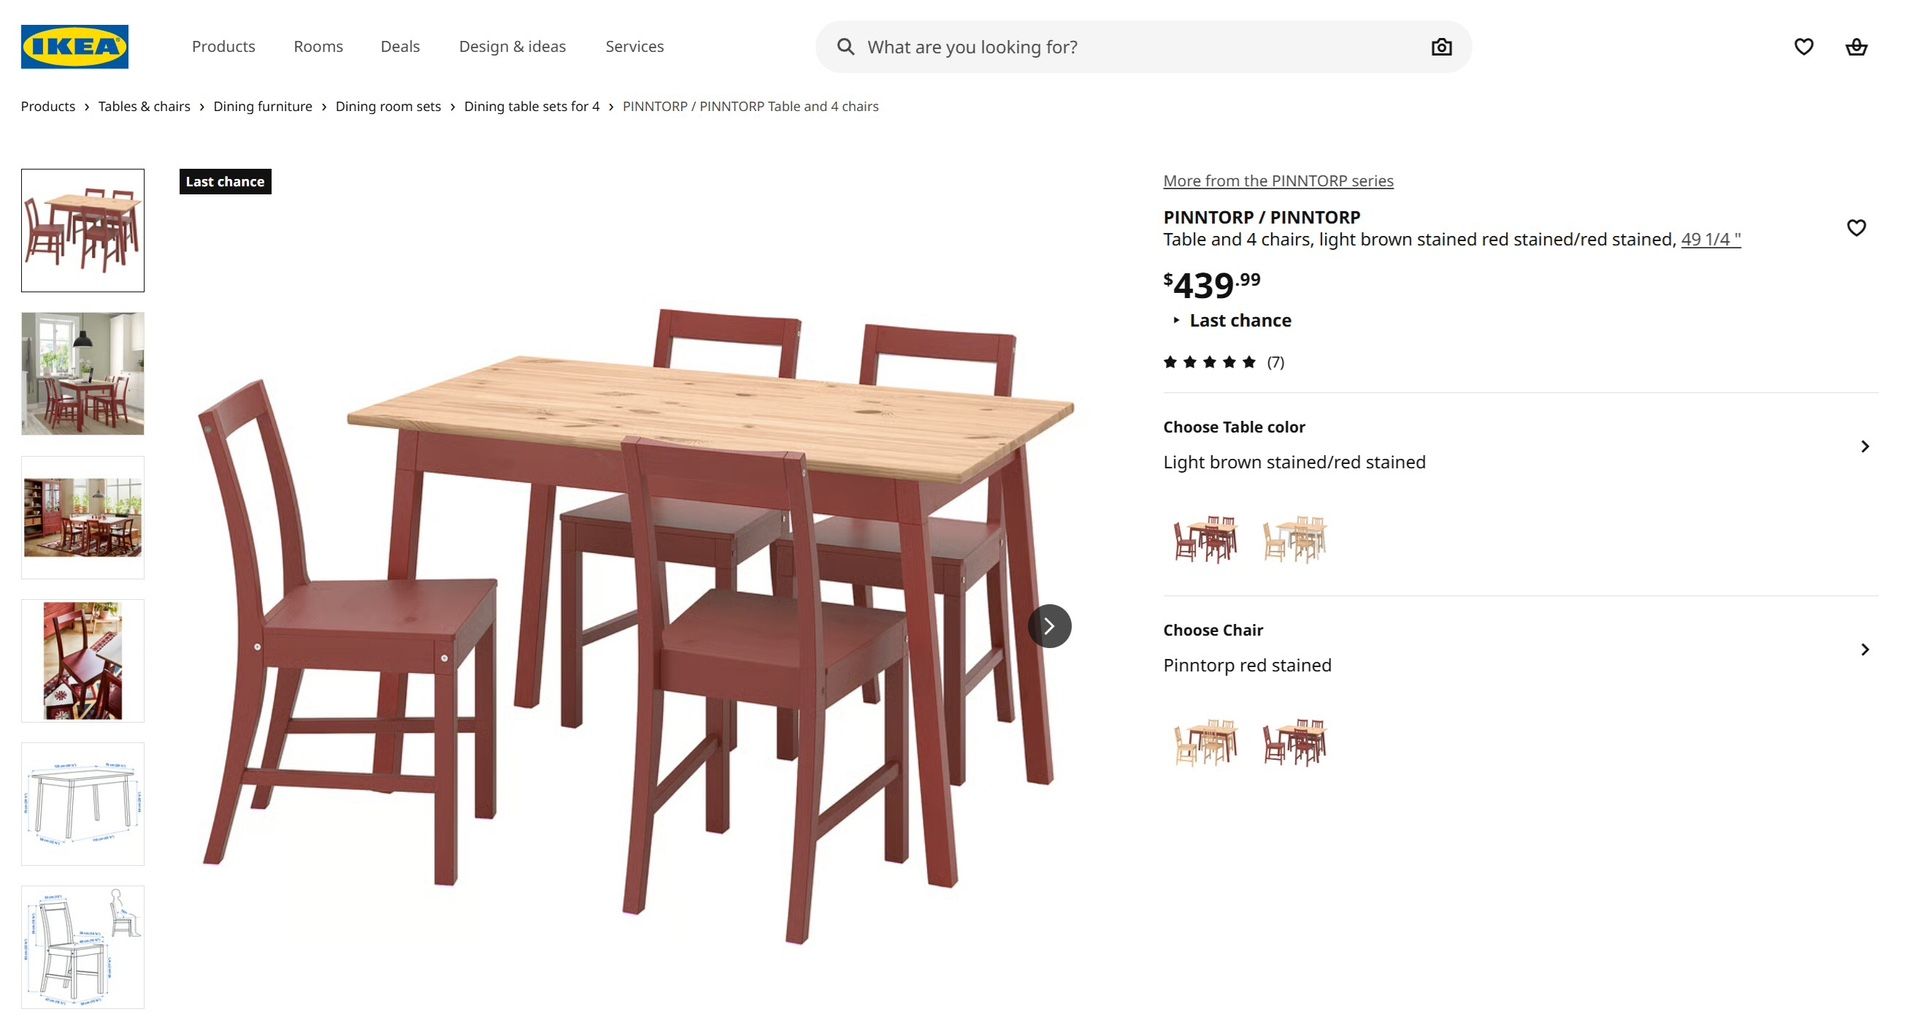Viewport: 1920px width, 1028px height.
Task: Open the Products menu
Action: [223, 47]
